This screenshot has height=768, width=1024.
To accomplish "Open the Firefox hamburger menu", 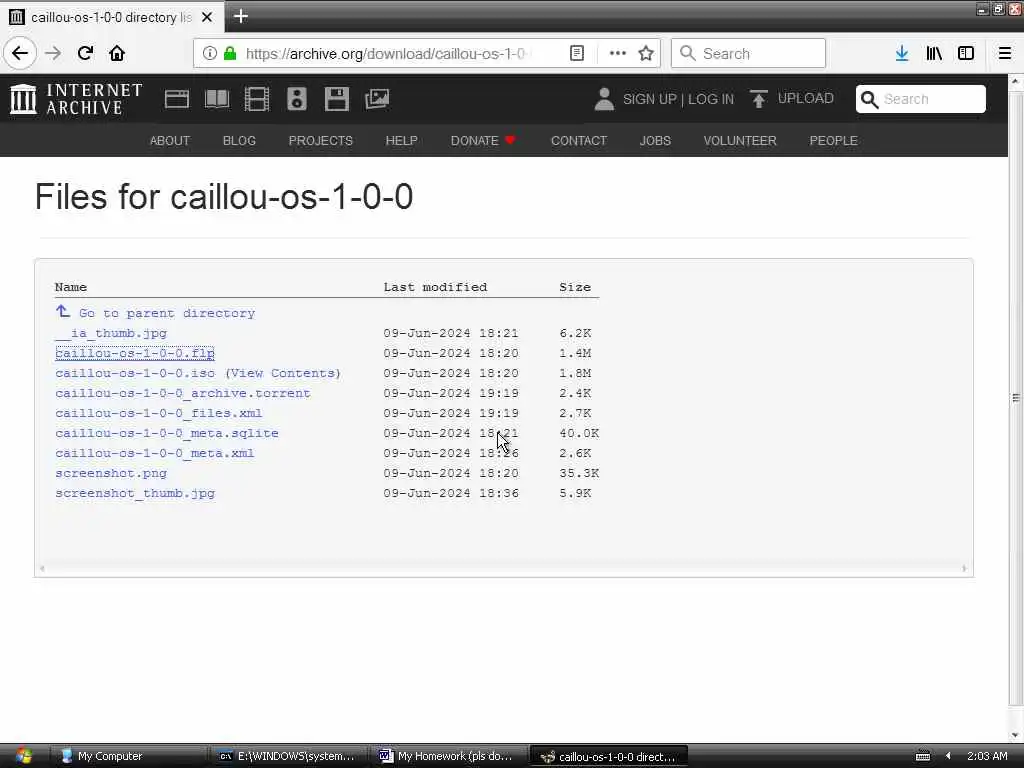I will click(x=1005, y=53).
